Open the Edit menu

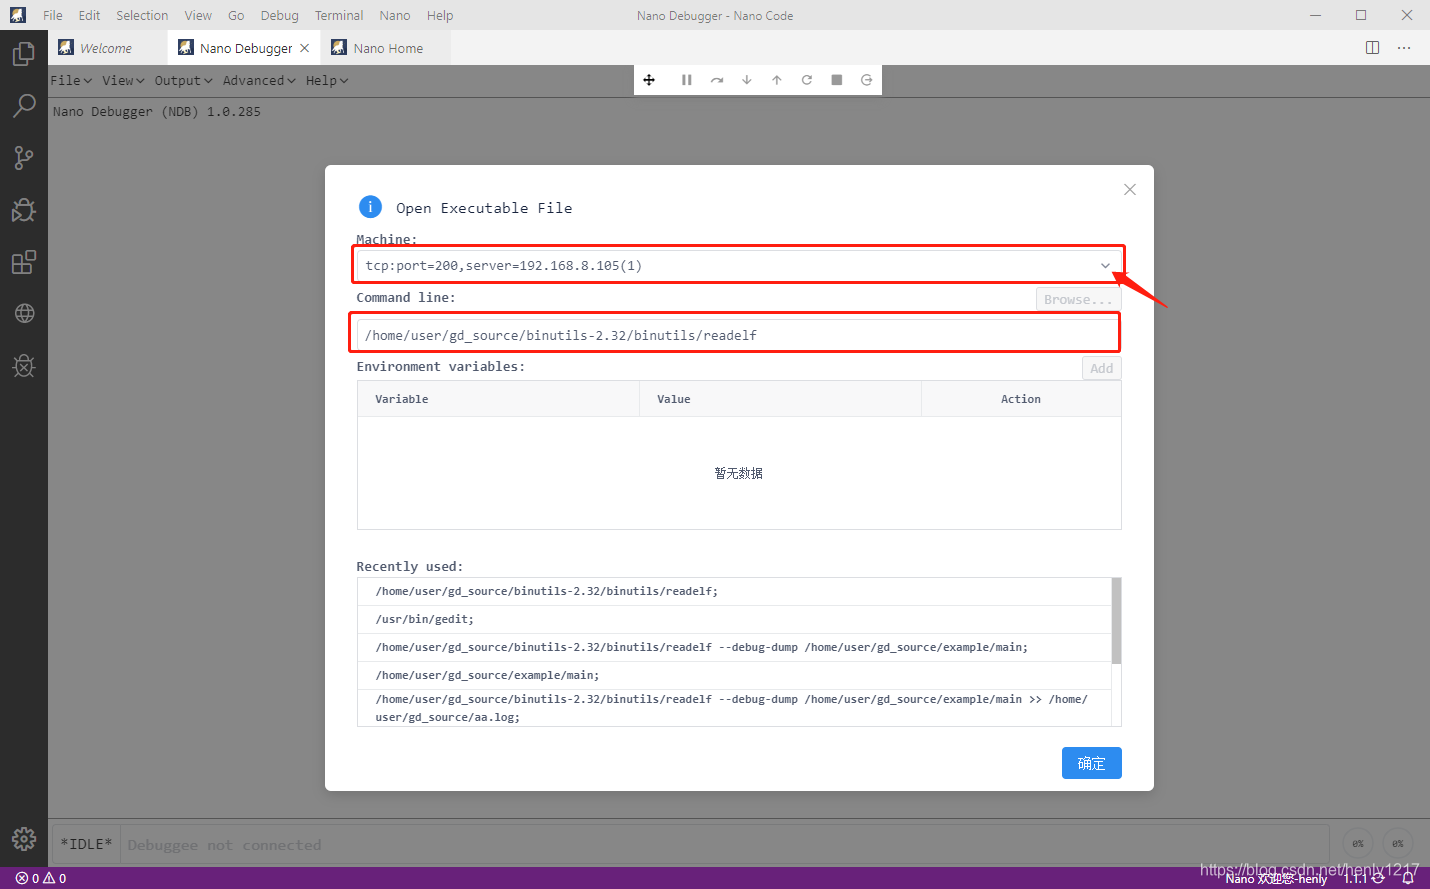pos(89,15)
